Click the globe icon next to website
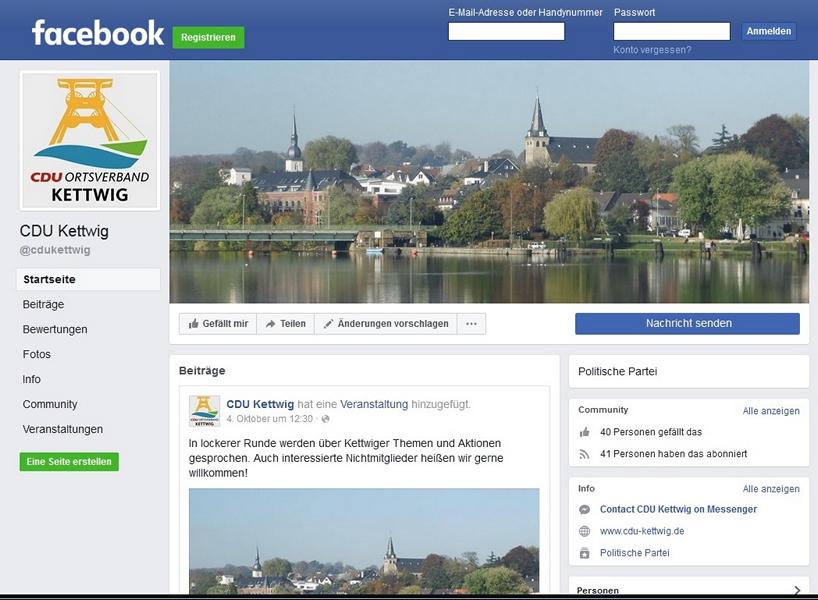 585,531
